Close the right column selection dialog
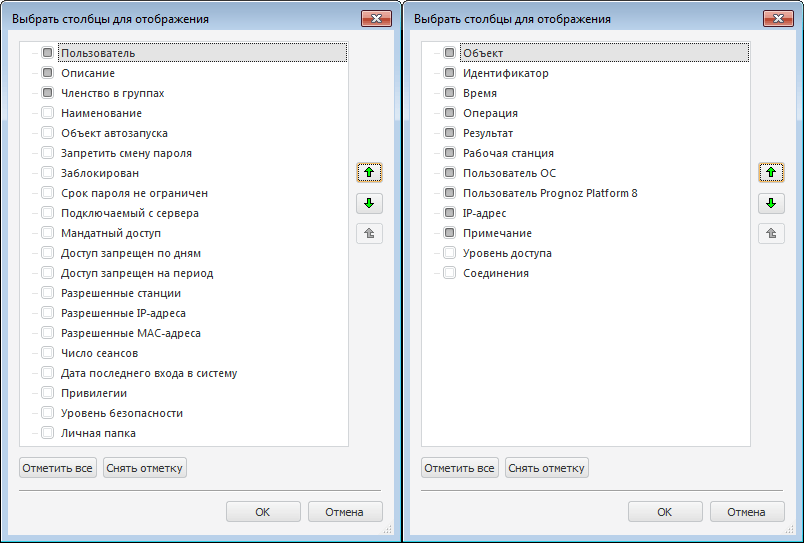 pos(777,18)
